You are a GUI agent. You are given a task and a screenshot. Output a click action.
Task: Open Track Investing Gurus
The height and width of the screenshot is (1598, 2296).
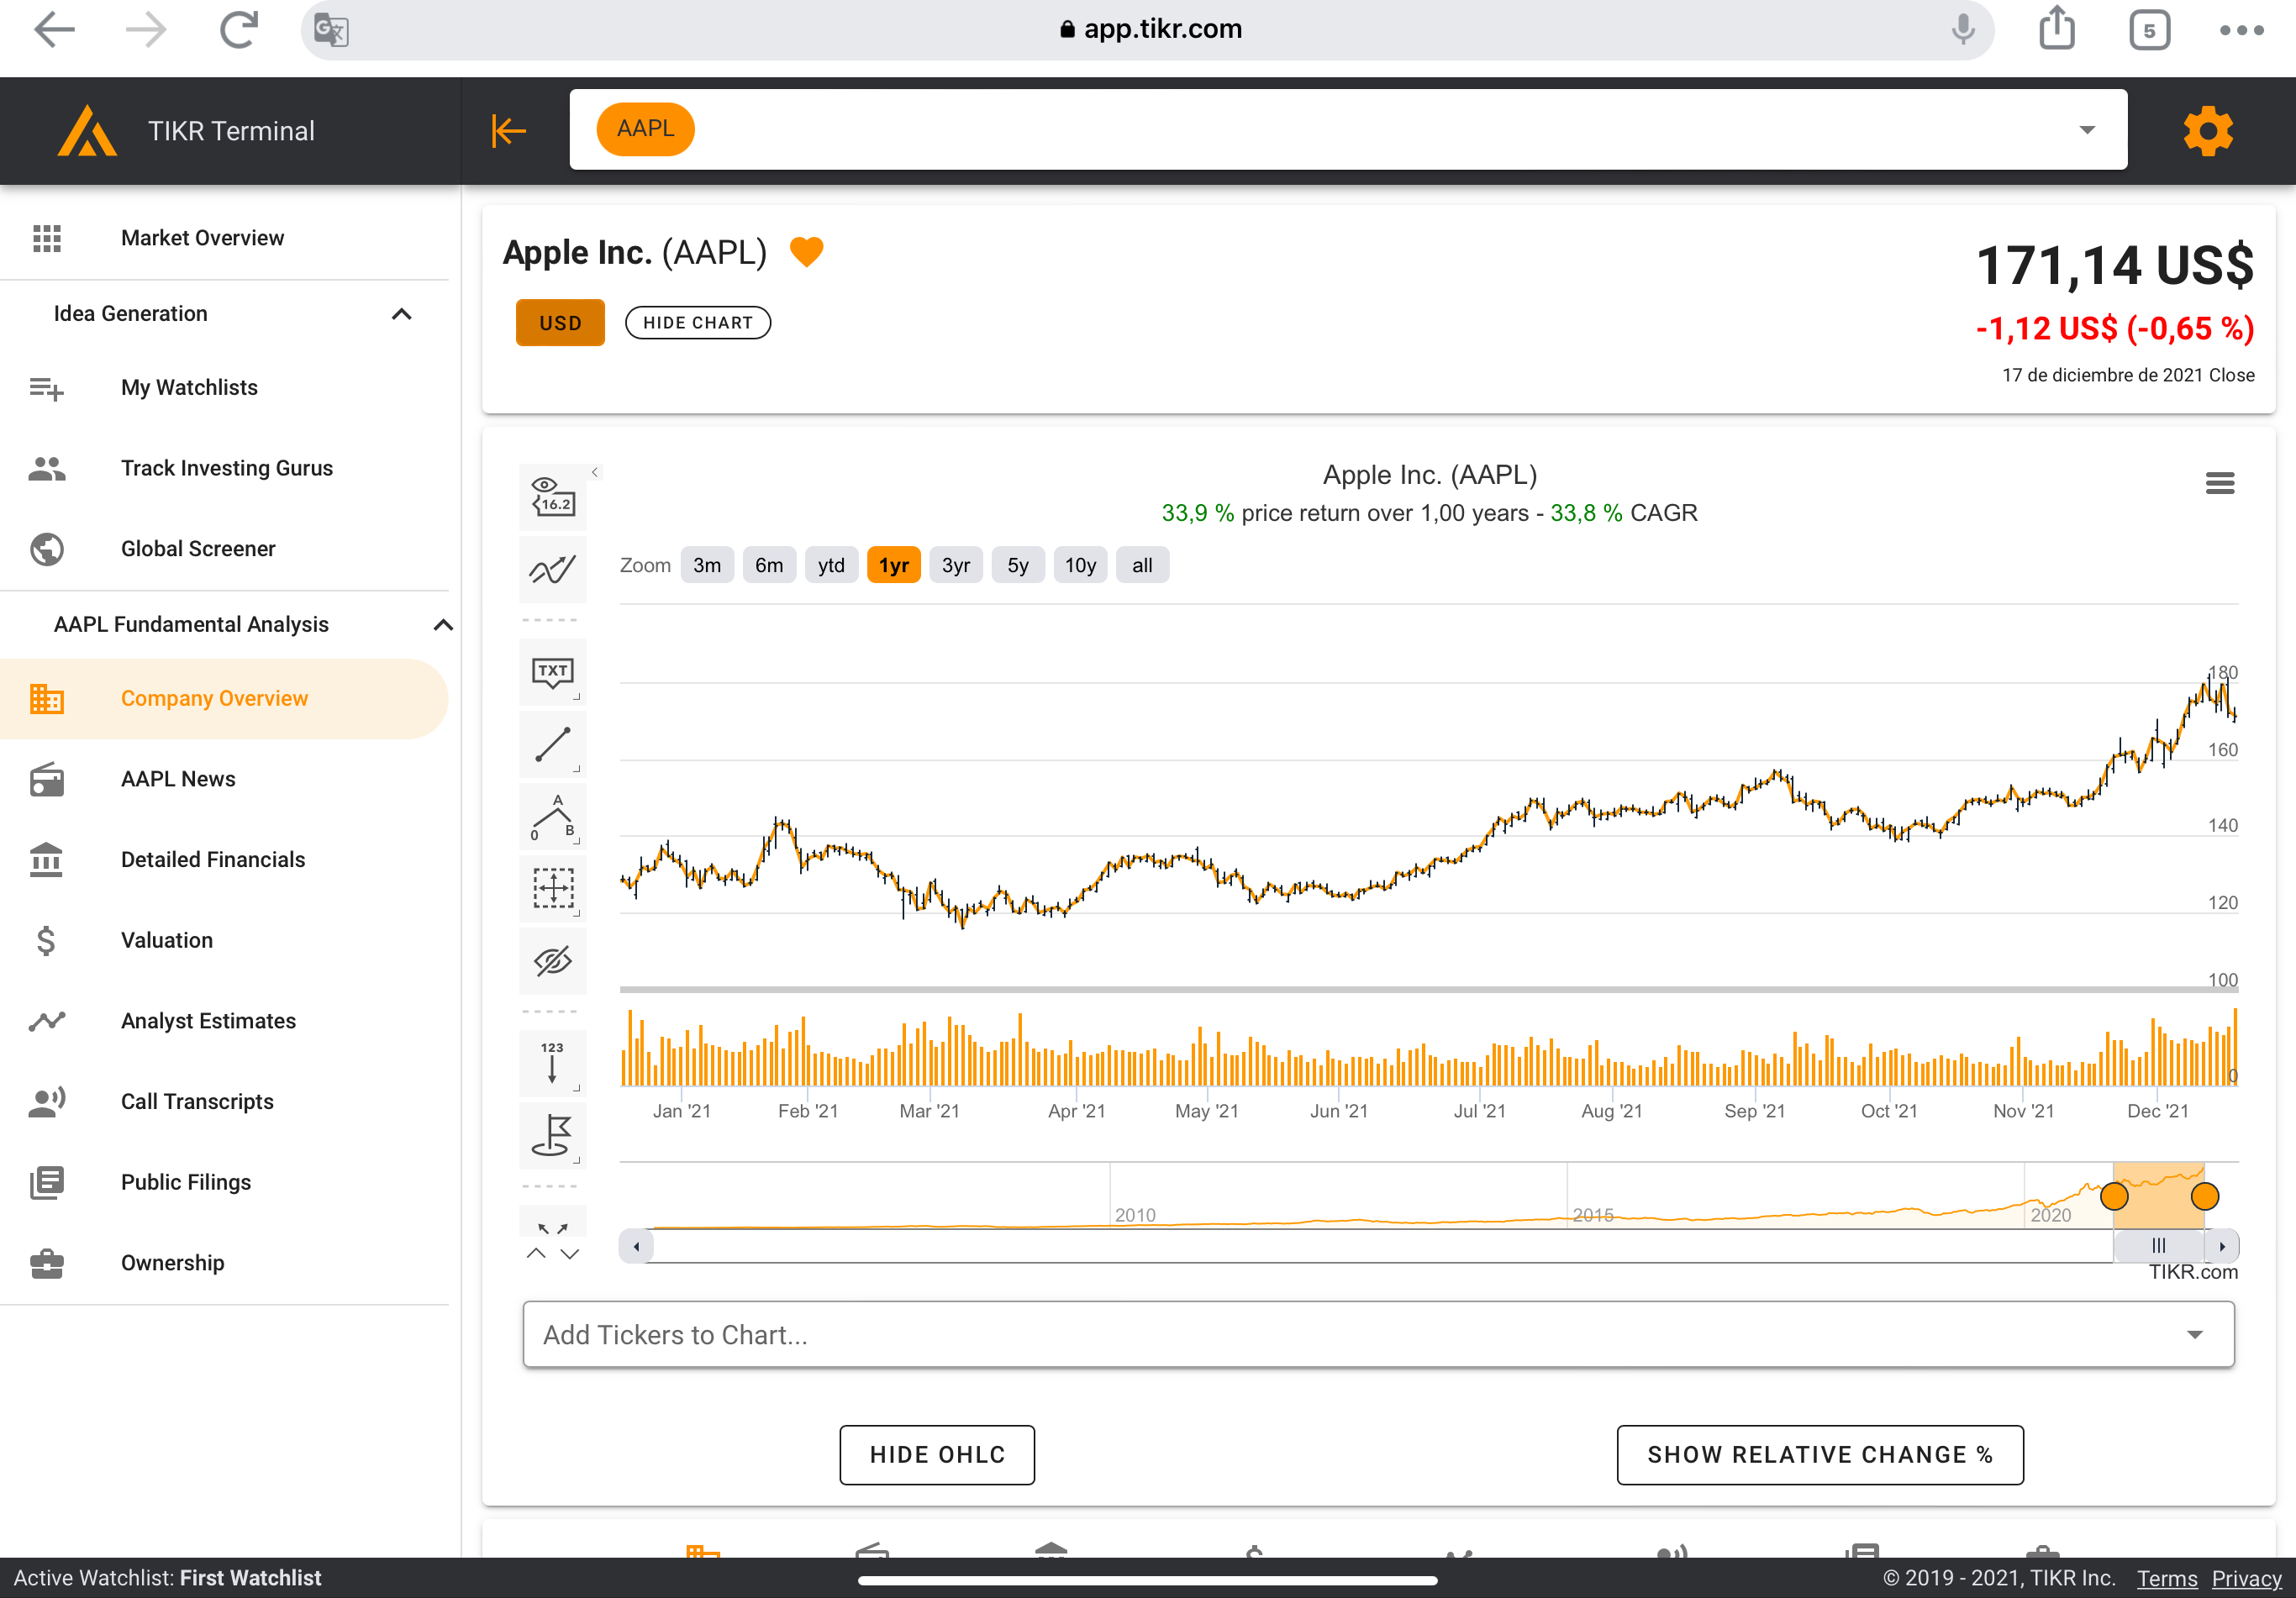tap(224, 468)
